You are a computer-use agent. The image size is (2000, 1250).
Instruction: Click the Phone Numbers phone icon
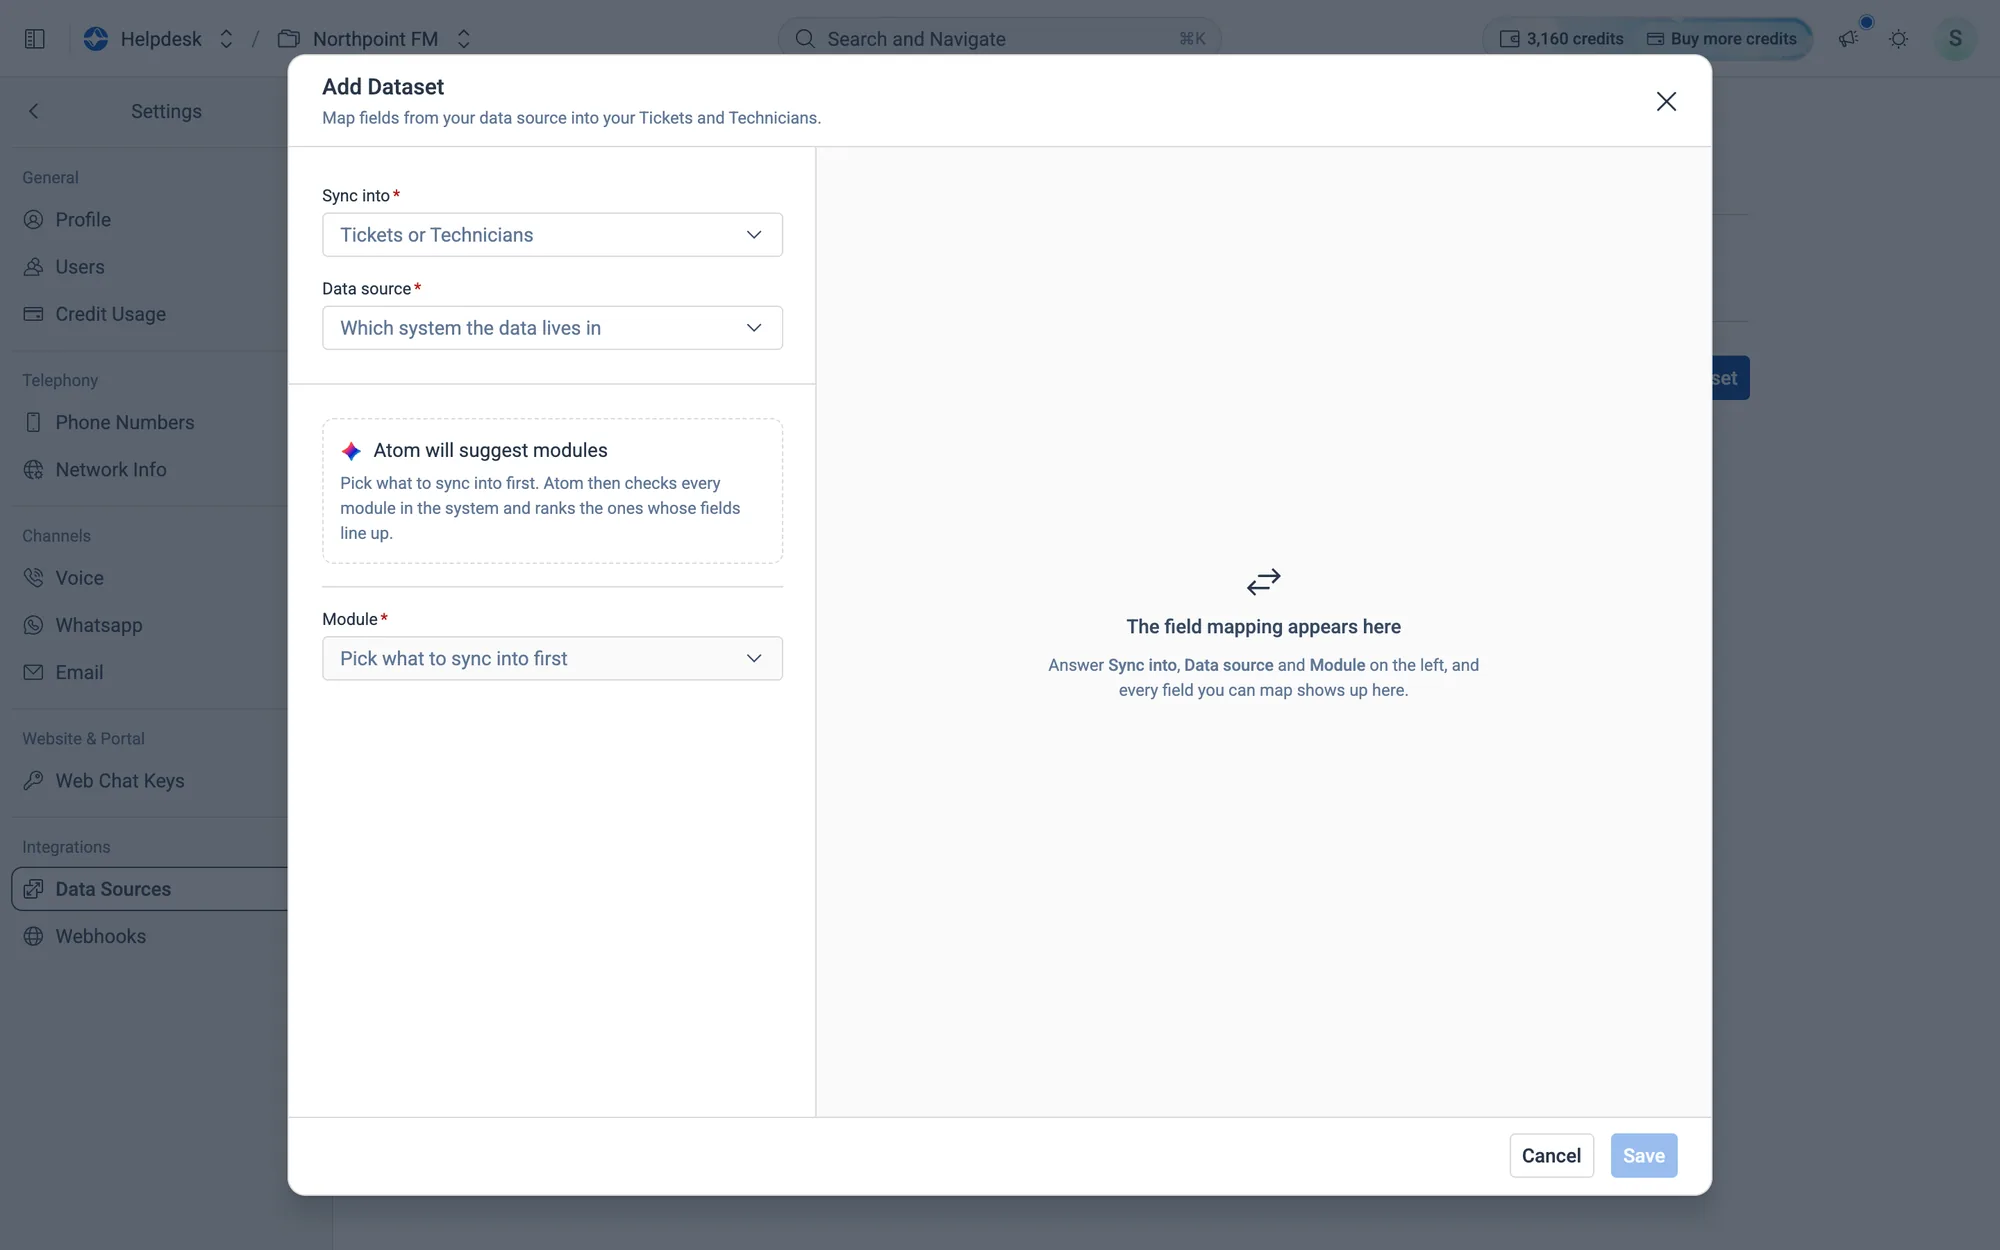coord(34,423)
